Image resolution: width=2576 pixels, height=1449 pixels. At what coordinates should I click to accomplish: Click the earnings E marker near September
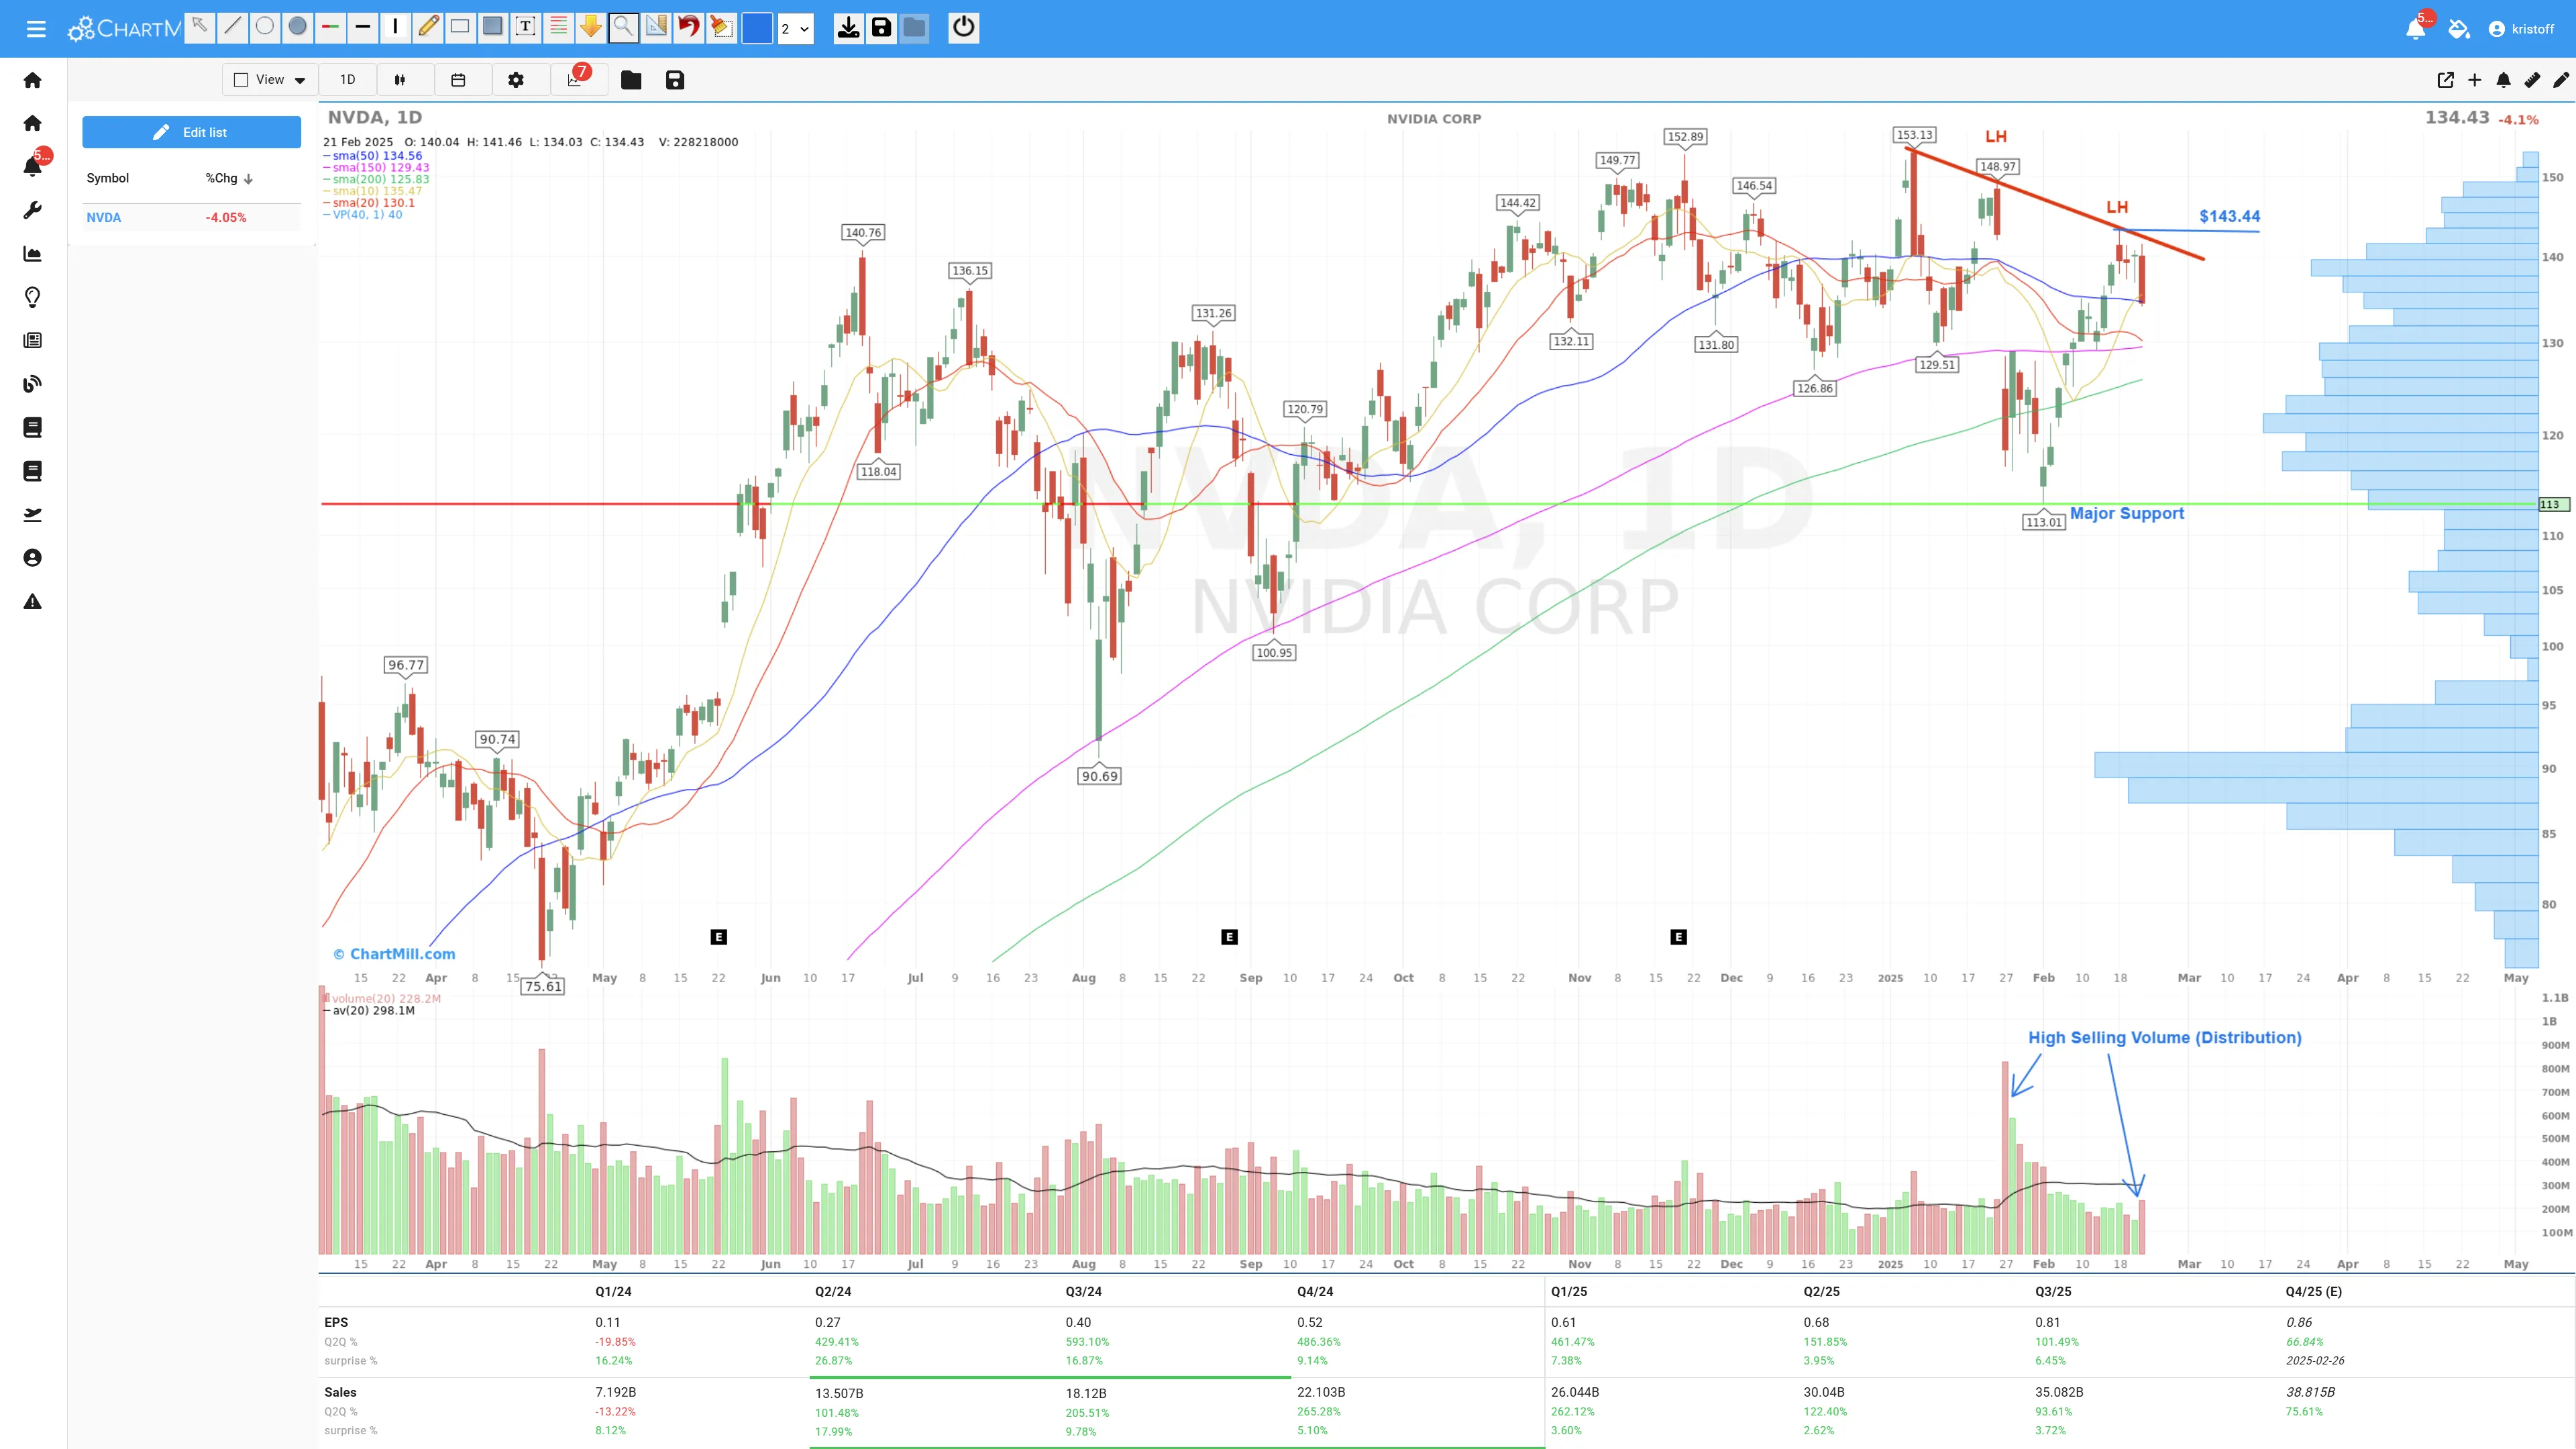tap(1230, 937)
